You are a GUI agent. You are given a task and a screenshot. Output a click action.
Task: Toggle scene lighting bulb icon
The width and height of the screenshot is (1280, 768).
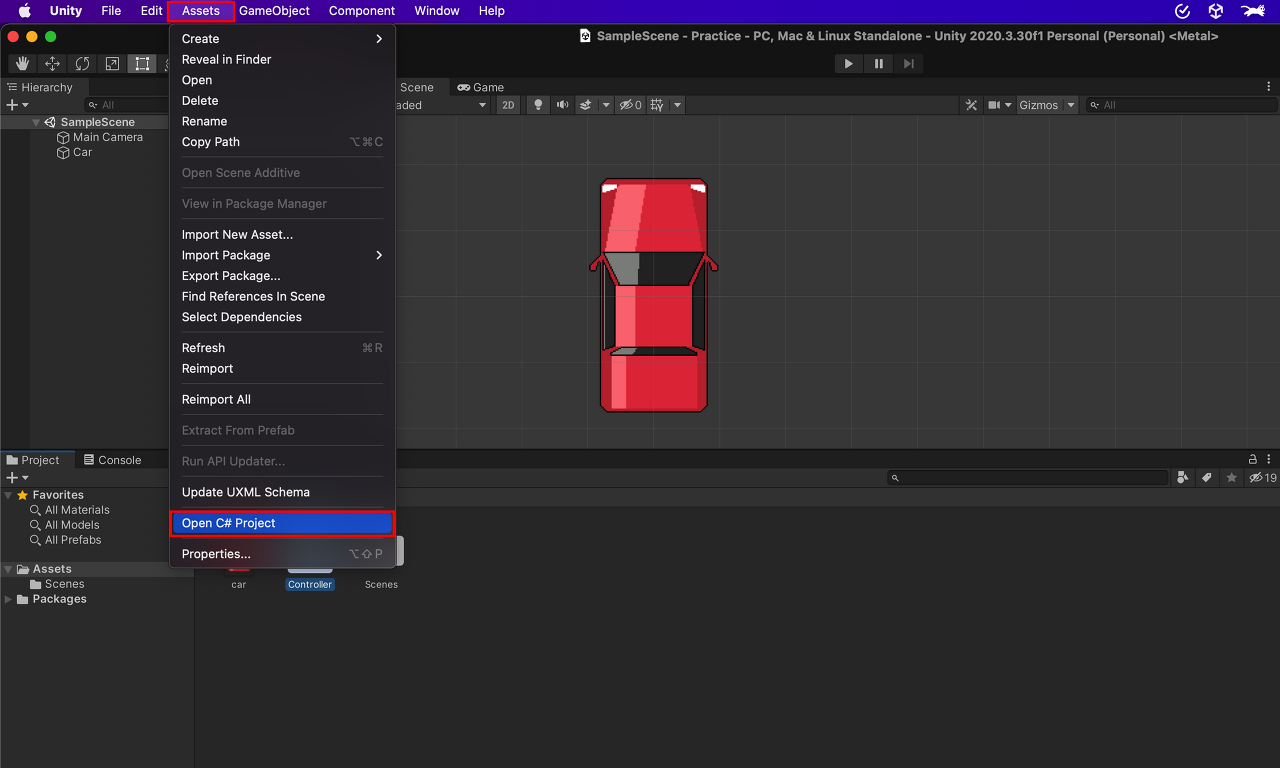pyautogui.click(x=538, y=105)
